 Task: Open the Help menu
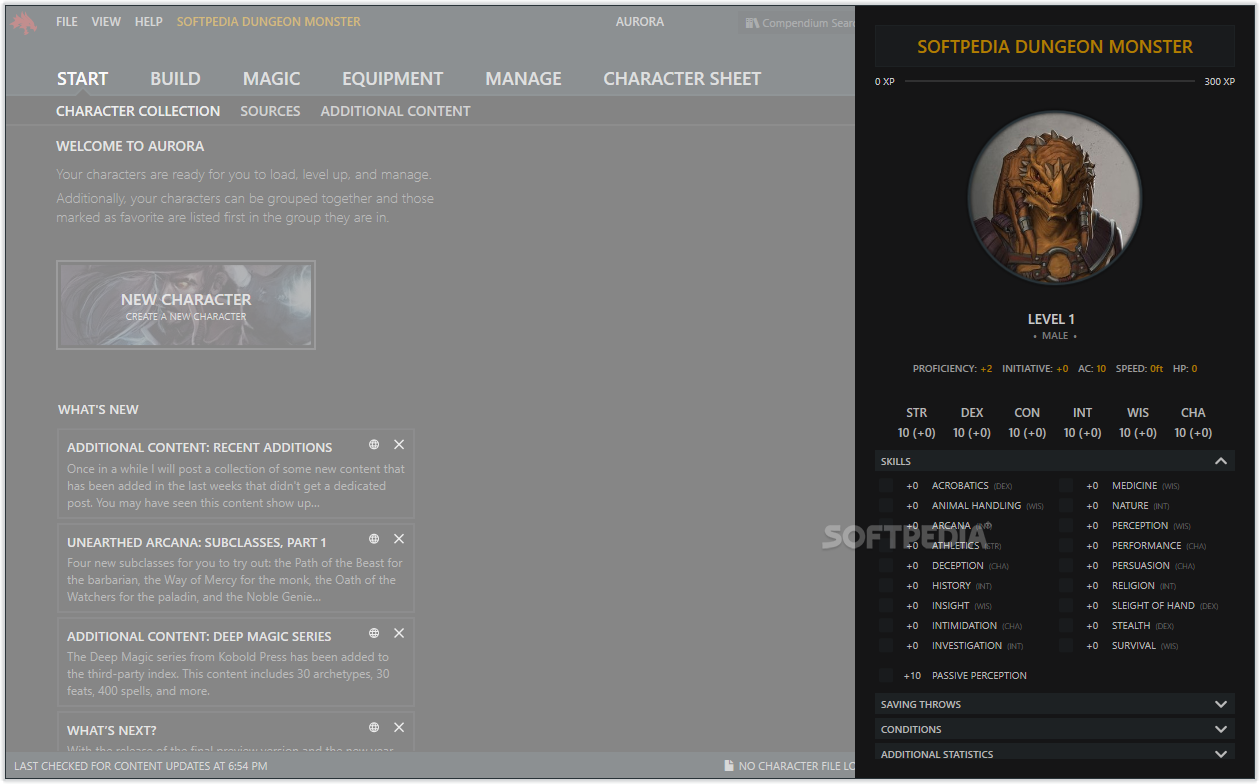(148, 21)
